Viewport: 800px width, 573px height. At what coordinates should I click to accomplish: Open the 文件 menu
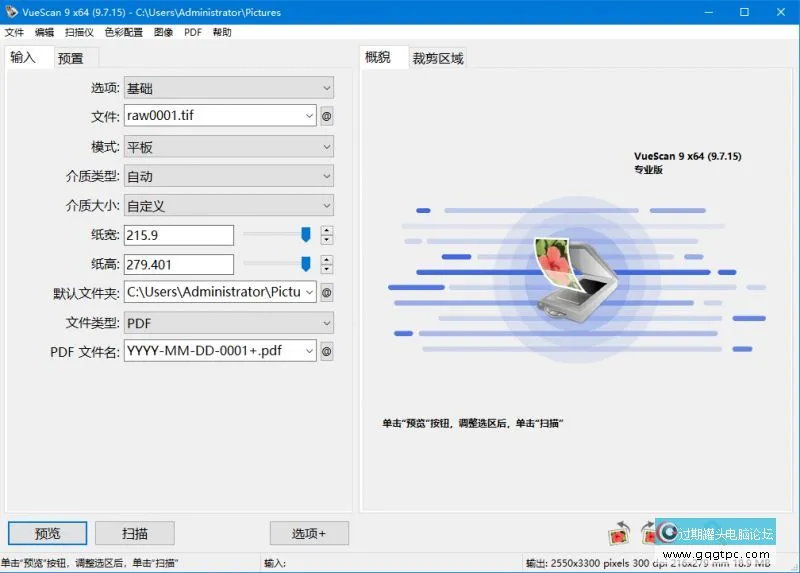click(14, 32)
